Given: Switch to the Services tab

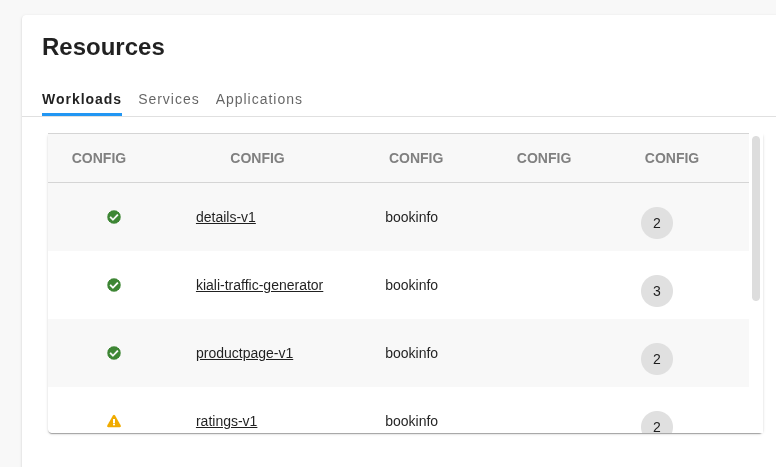Looking at the screenshot, I should pos(169,99).
